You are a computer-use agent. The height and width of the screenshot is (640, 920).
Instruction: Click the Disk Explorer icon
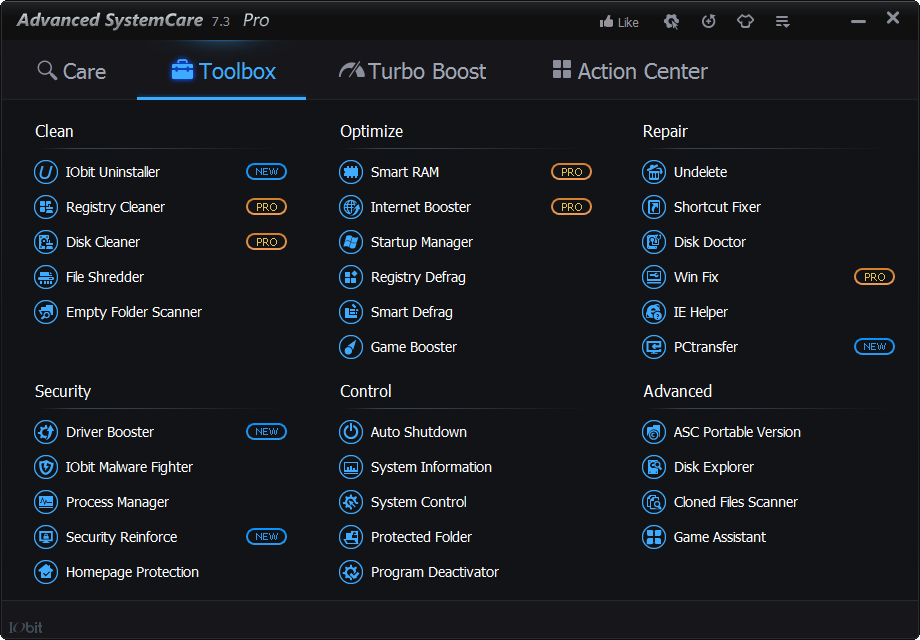coord(654,467)
